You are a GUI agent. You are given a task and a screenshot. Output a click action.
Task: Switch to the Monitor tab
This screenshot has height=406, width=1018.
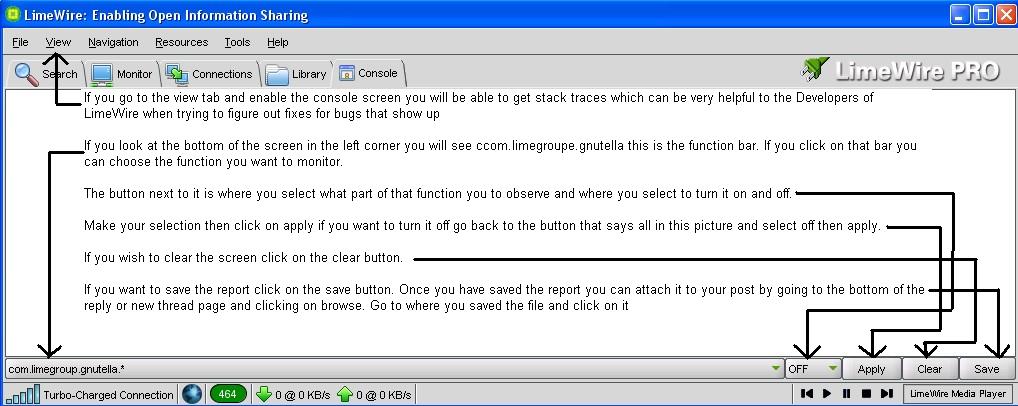[x=122, y=73]
